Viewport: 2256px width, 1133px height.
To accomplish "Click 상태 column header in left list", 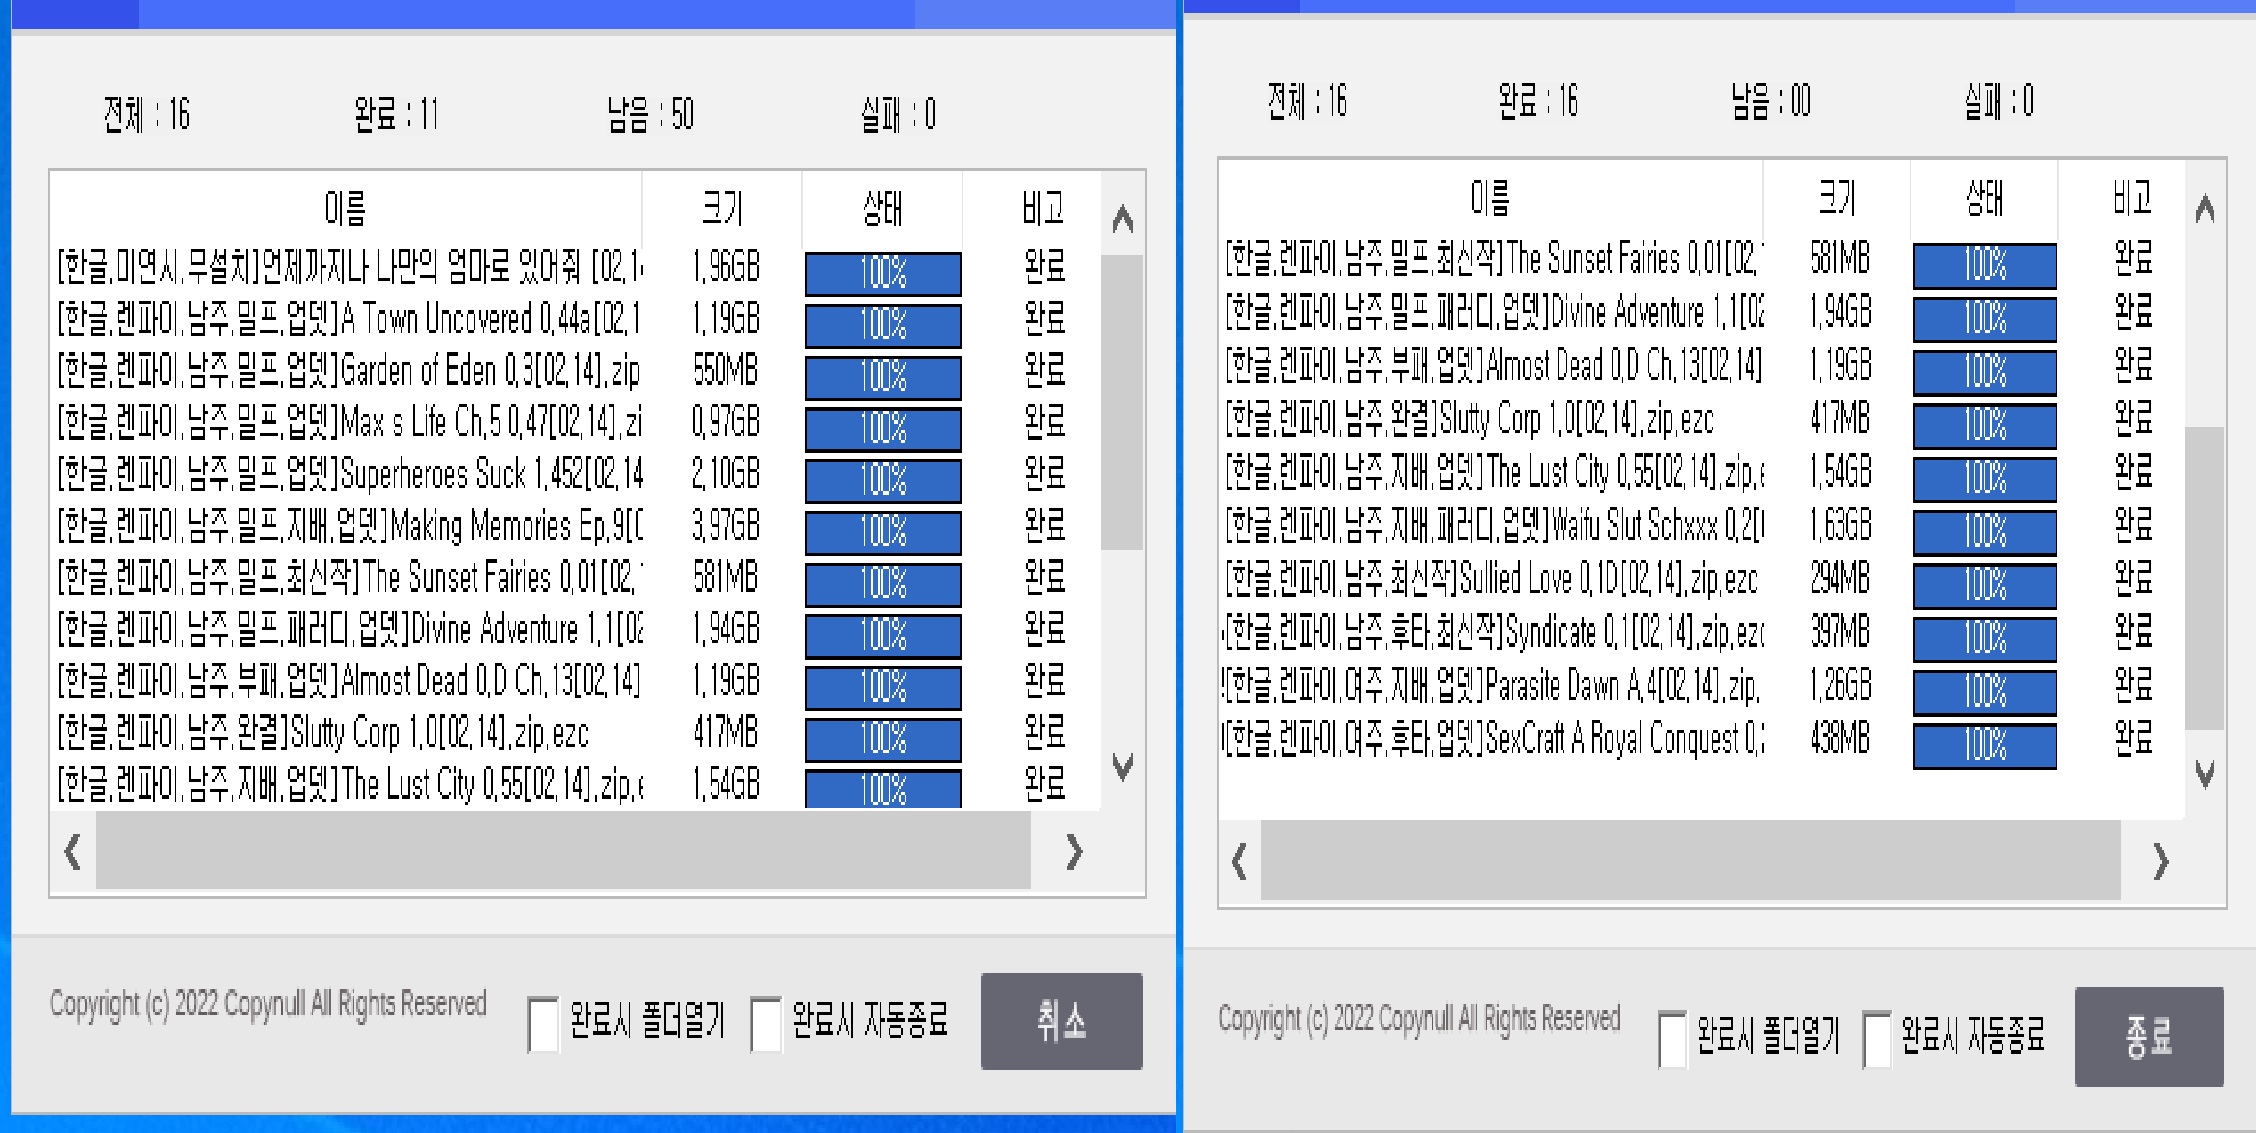I will 882,208.
